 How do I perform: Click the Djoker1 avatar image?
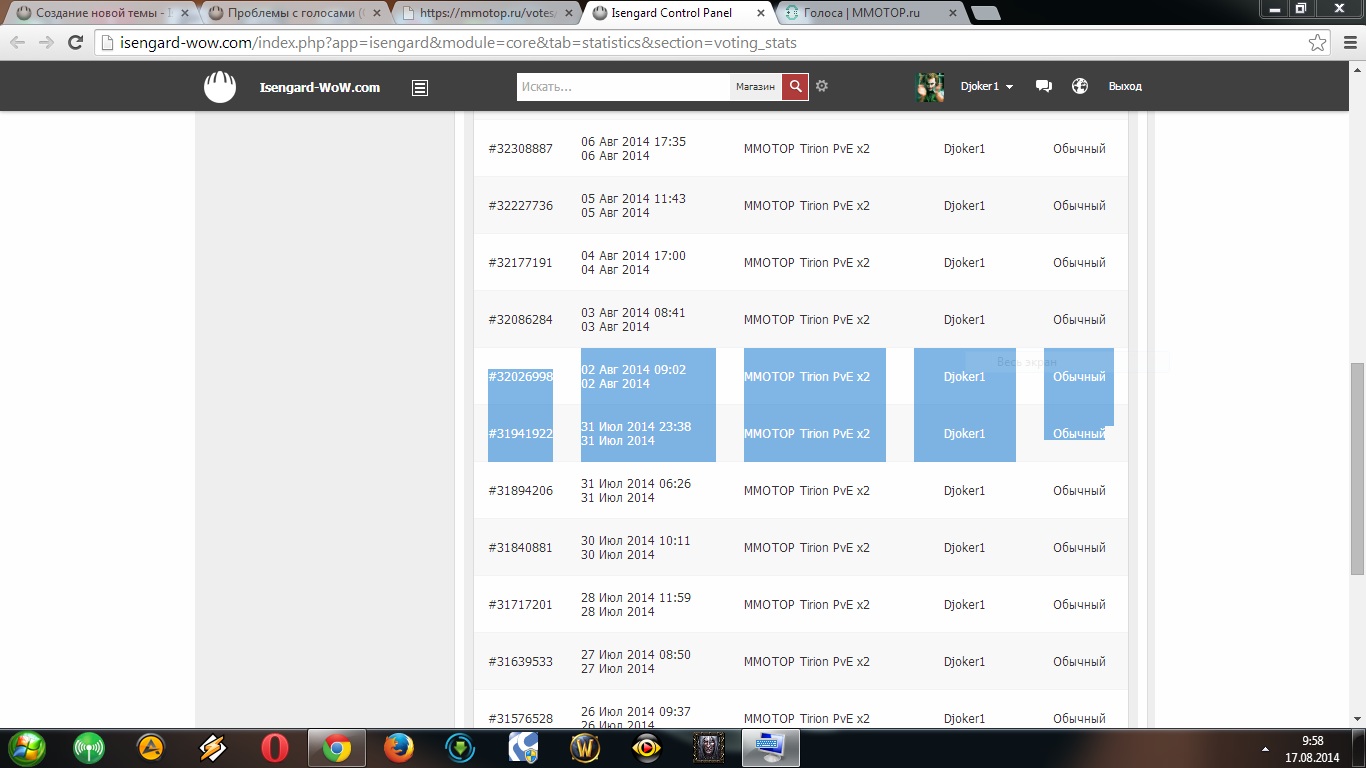point(930,87)
